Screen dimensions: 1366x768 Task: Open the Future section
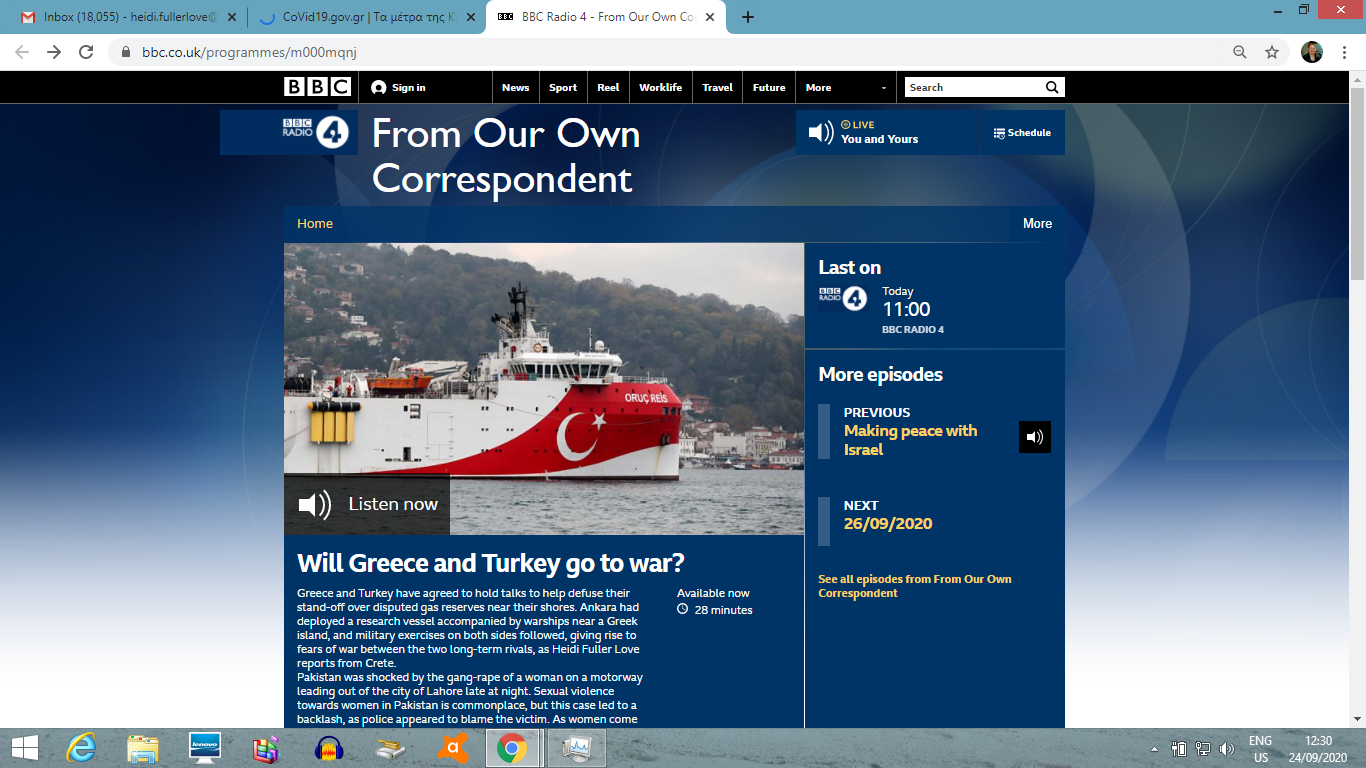[x=769, y=88]
